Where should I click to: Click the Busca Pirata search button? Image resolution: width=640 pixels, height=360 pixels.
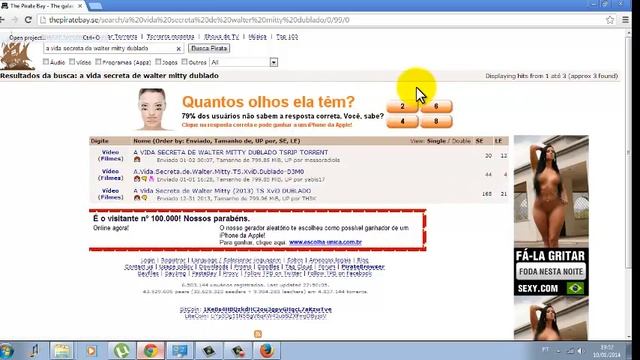(x=209, y=48)
